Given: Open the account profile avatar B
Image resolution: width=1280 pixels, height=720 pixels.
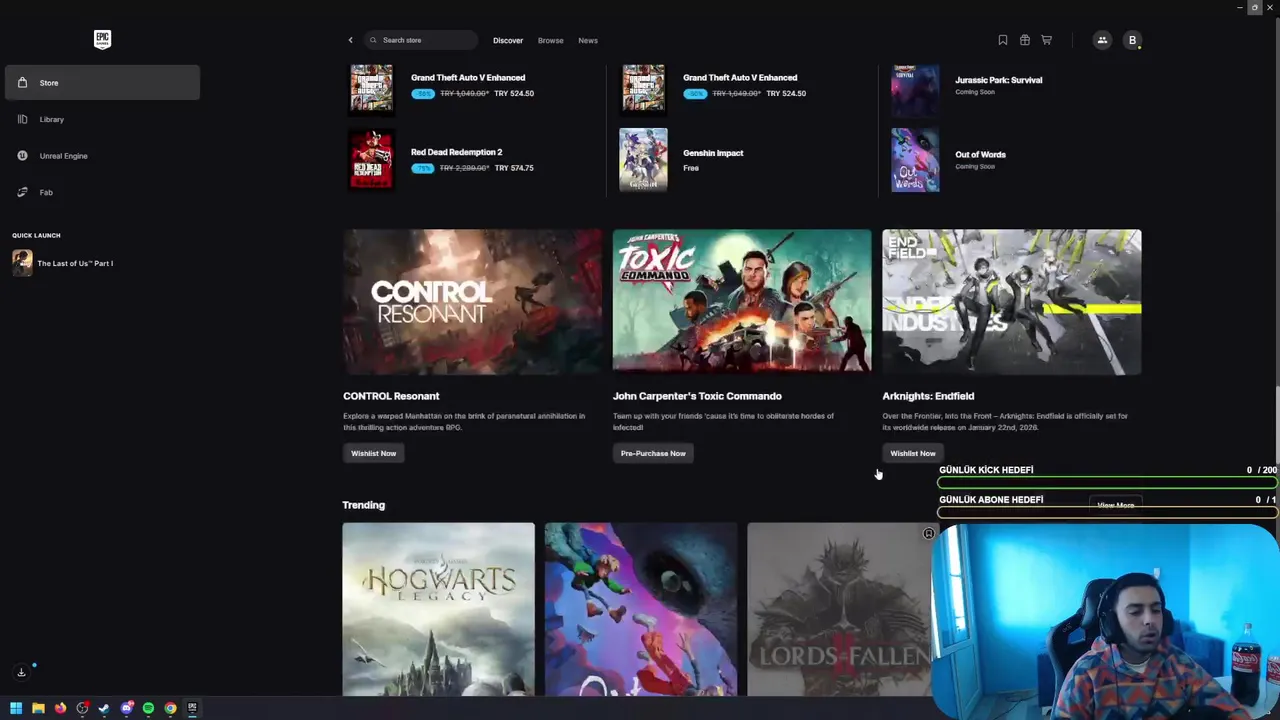Looking at the screenshot, I should (x=1132, y=40).
